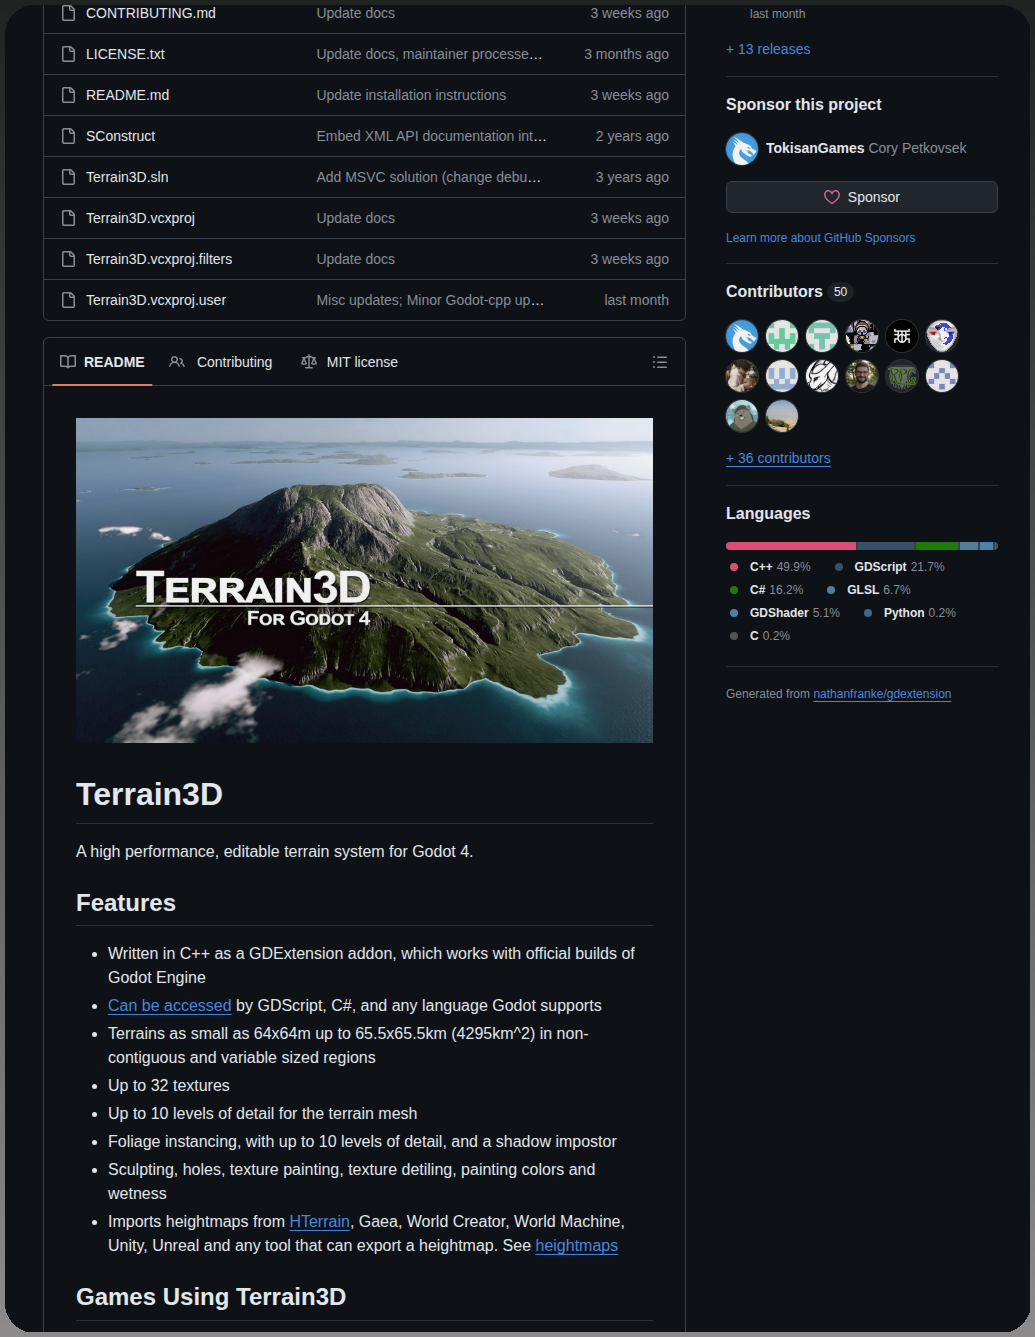Image resolution: width=1035 pixels, height=1337 pixels.
Task: Filter by C# 16.2% language
Action: (766, 590)
